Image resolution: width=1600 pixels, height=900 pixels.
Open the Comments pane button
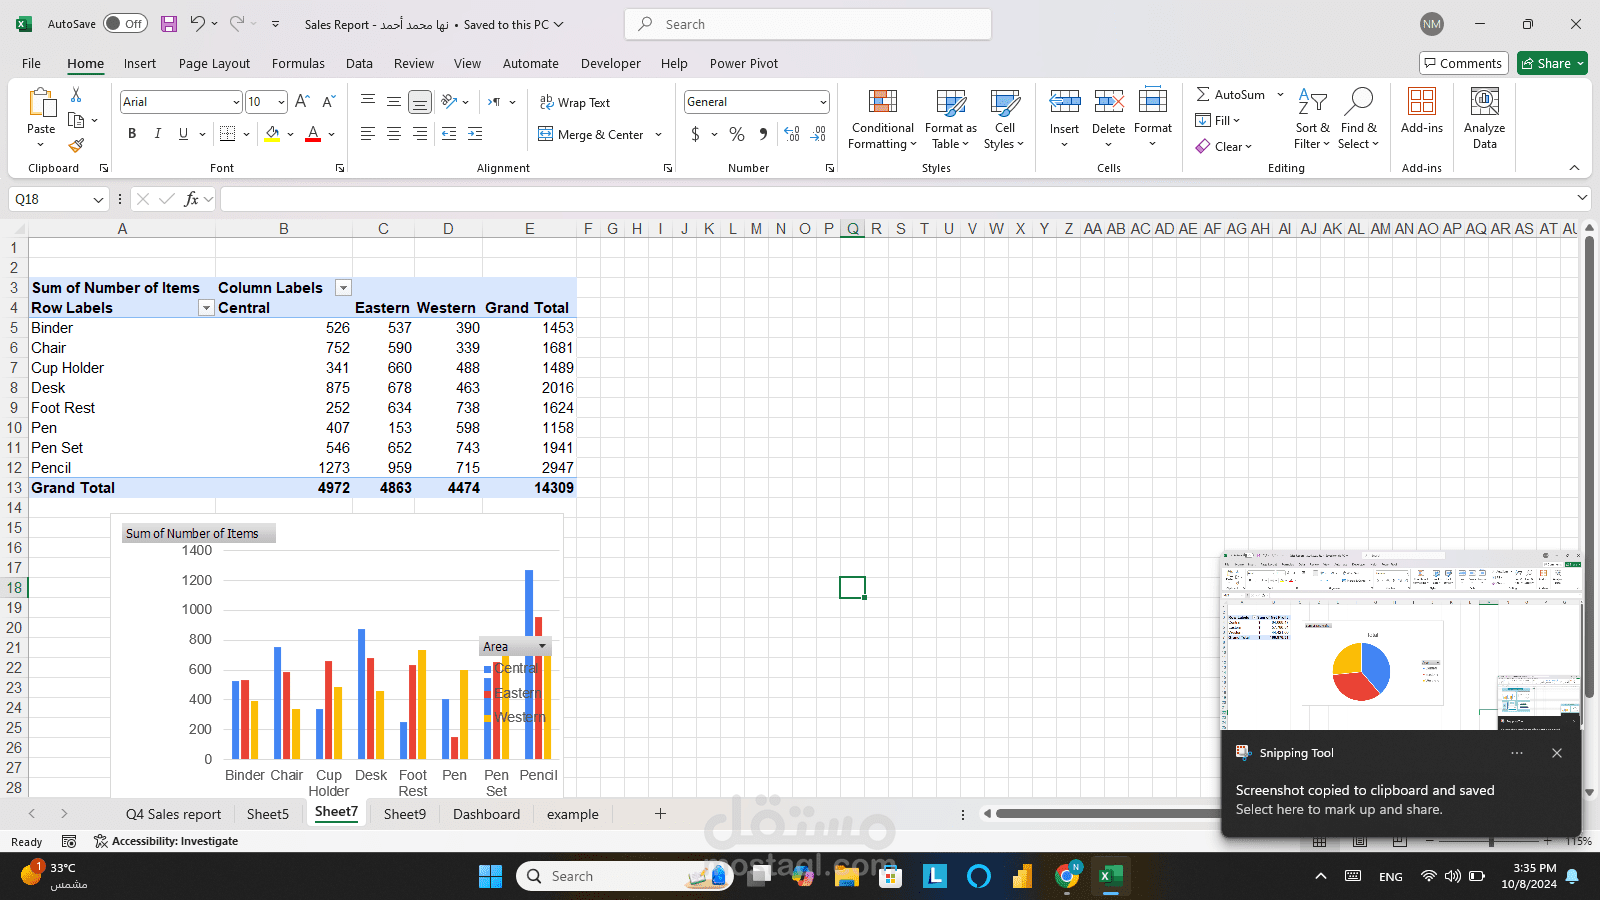coord(1463,63)
